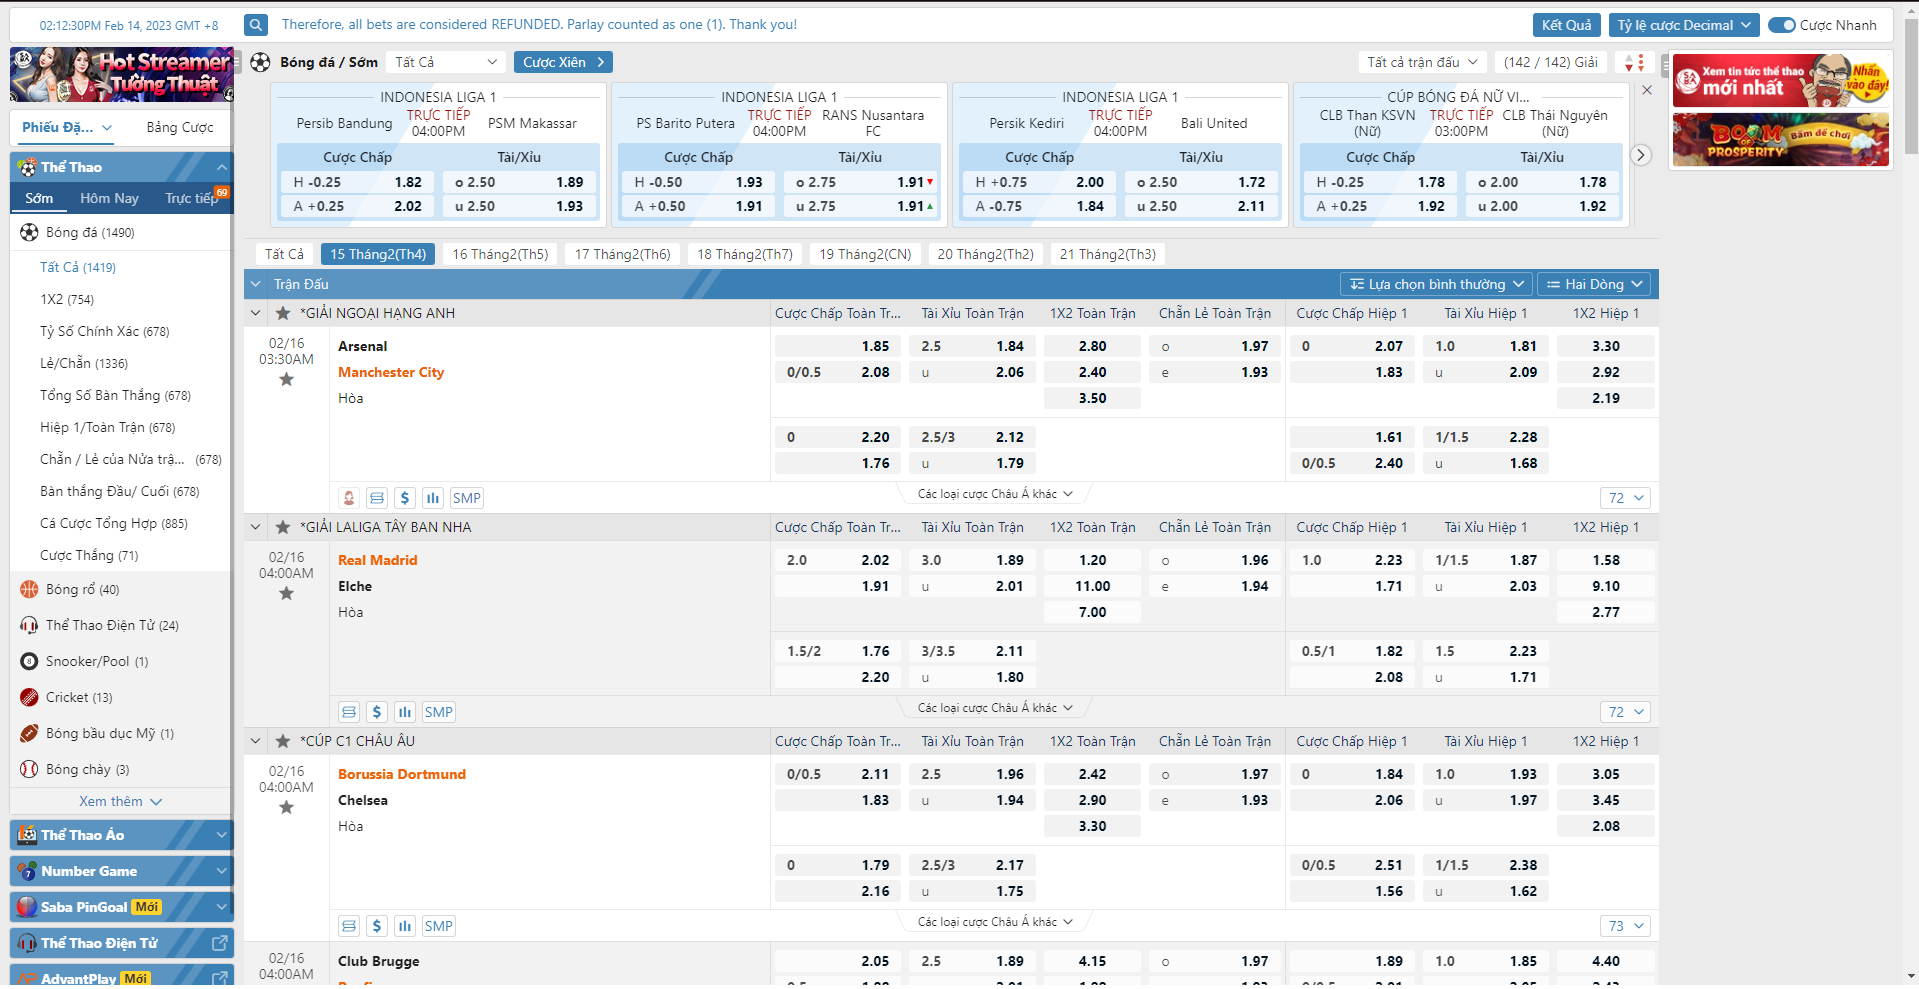Click the Cược Xiên button
This screenshot has width=1919, height=989.
[563, 62]
